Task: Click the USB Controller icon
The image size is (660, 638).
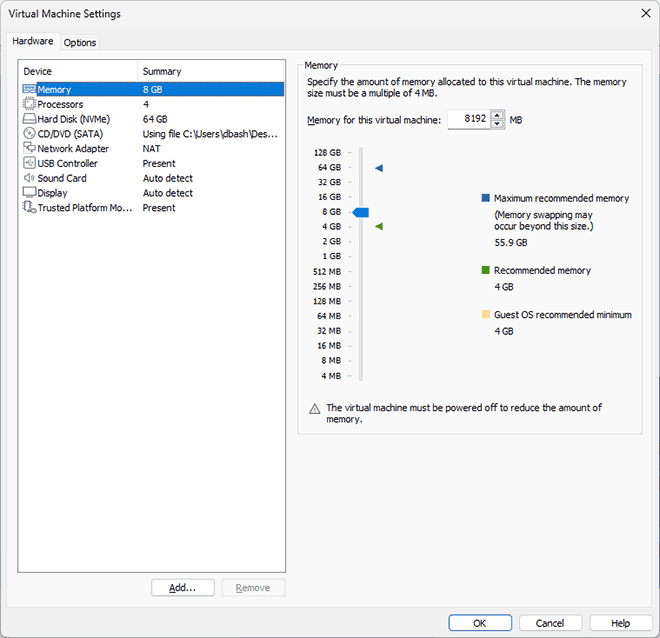Action: 29,163
